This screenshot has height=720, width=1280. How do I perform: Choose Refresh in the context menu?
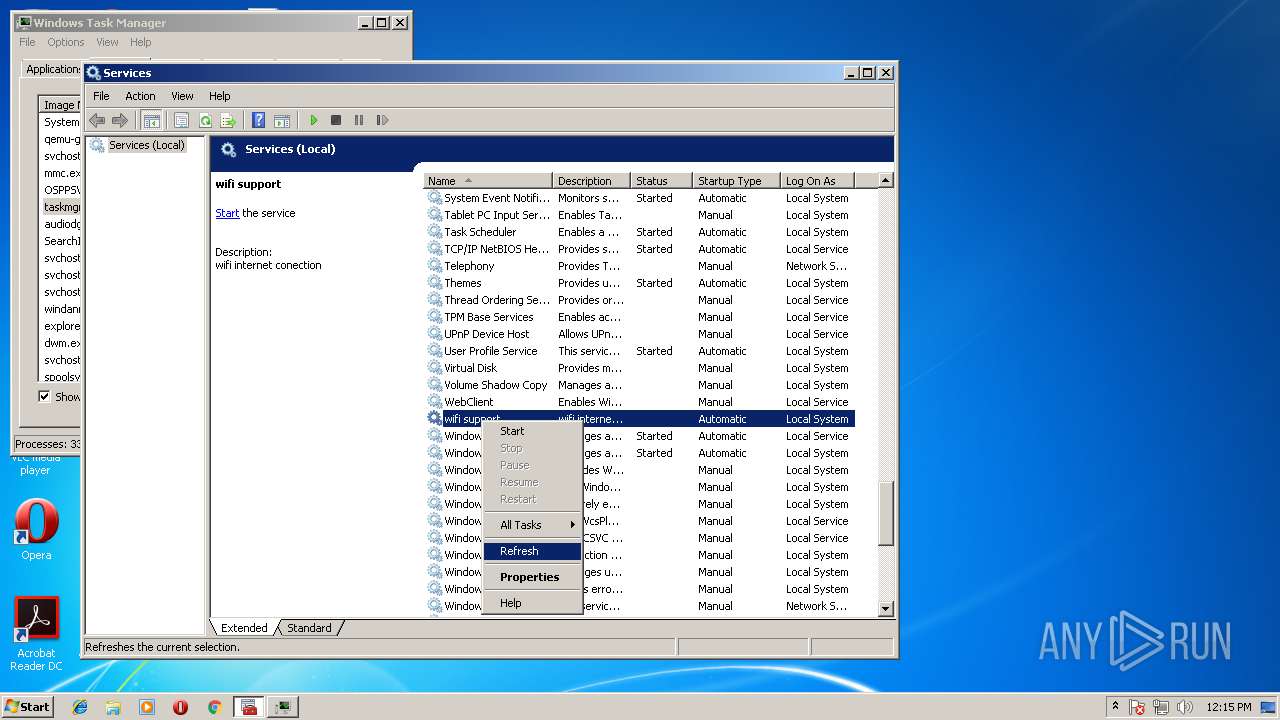pyautogui.click(x=532, y=551)
